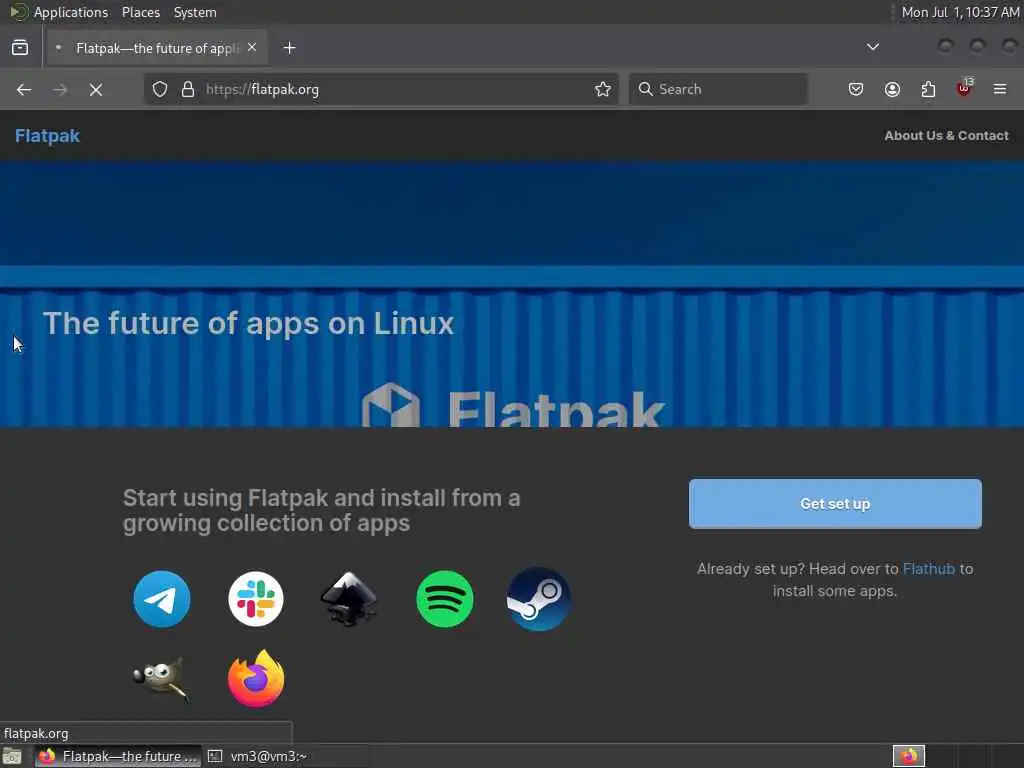This screenshot has height=768, width=1024.
Task: Open the Firefox account menu
Action: [892, 89]
